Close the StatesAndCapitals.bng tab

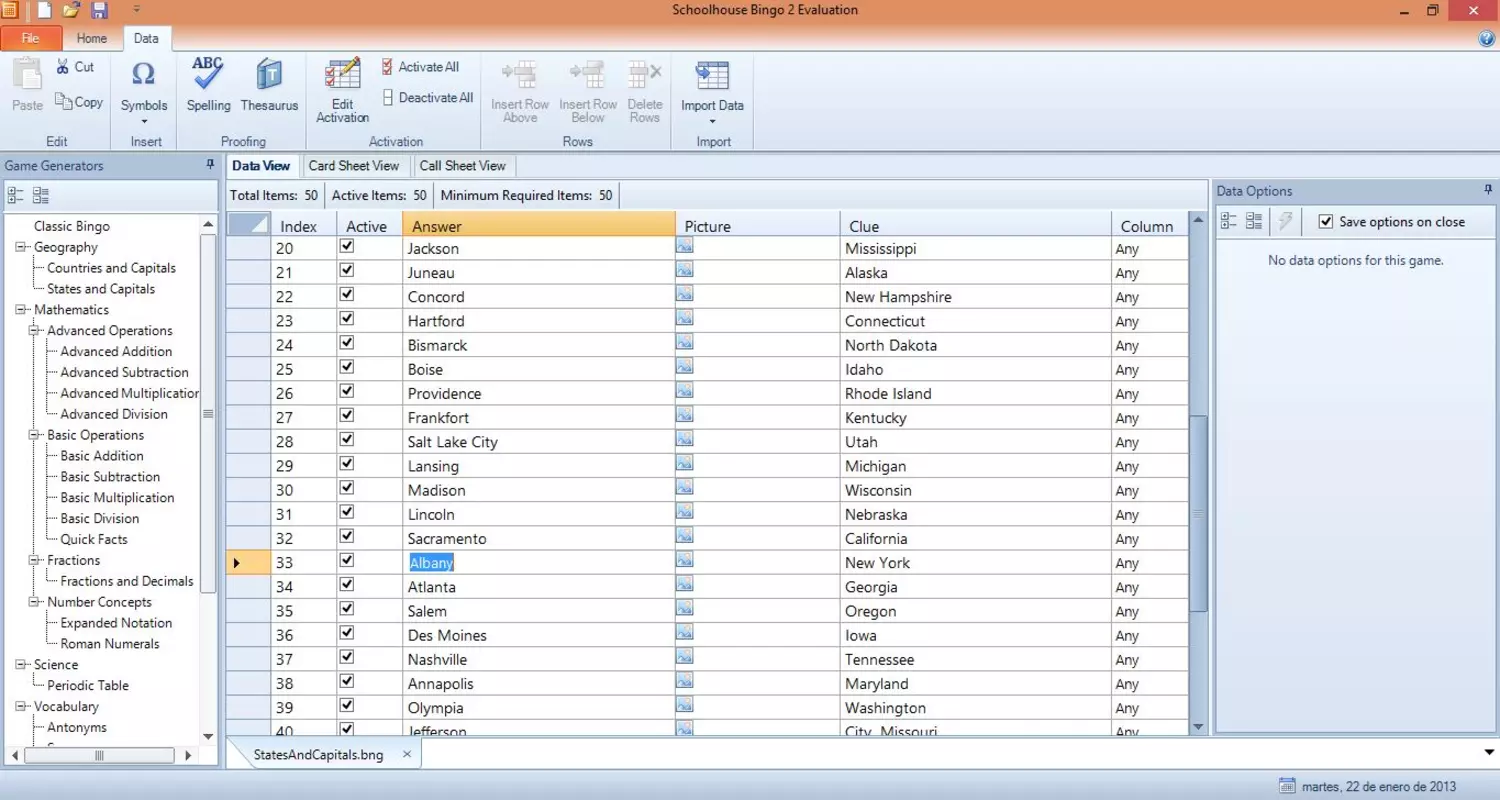pyautogui.click(x=407, y=755)
